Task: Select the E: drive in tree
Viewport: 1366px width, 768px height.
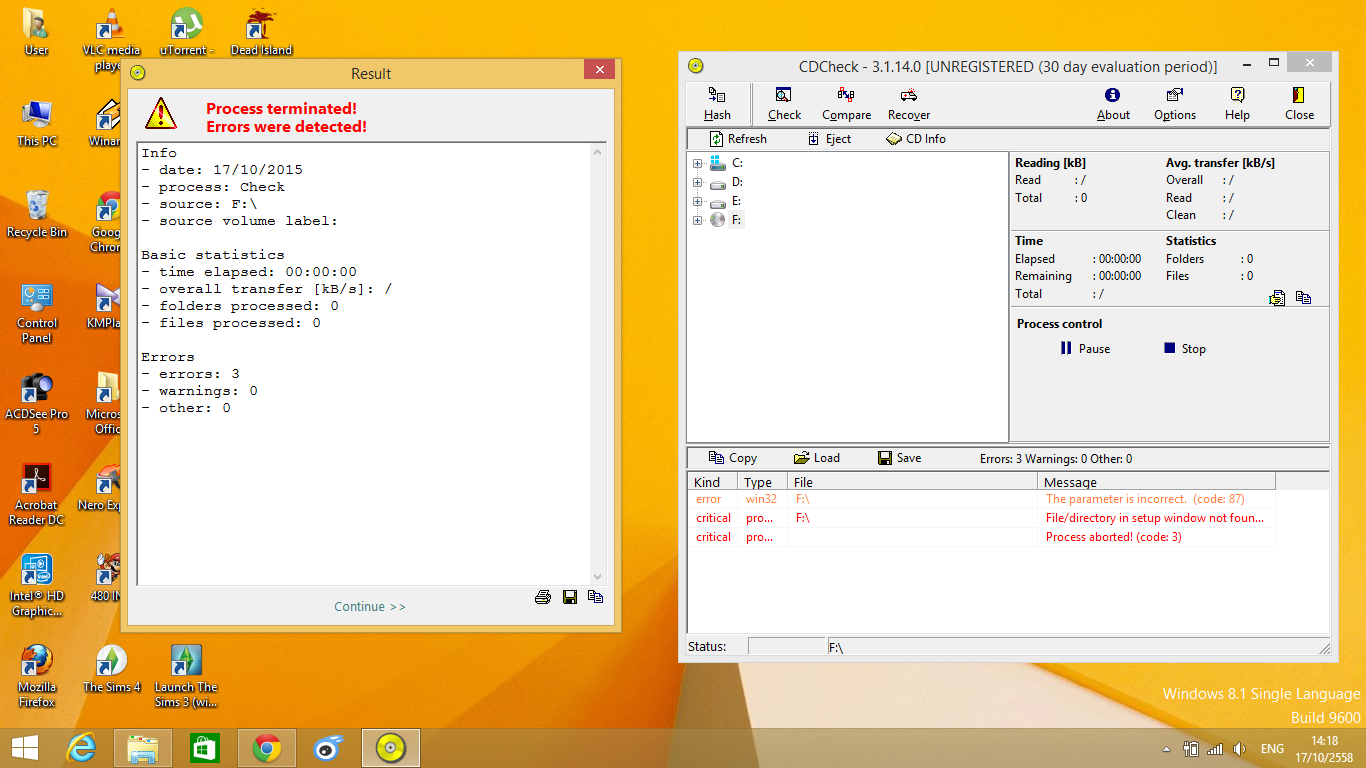Action: click(736, 201)
